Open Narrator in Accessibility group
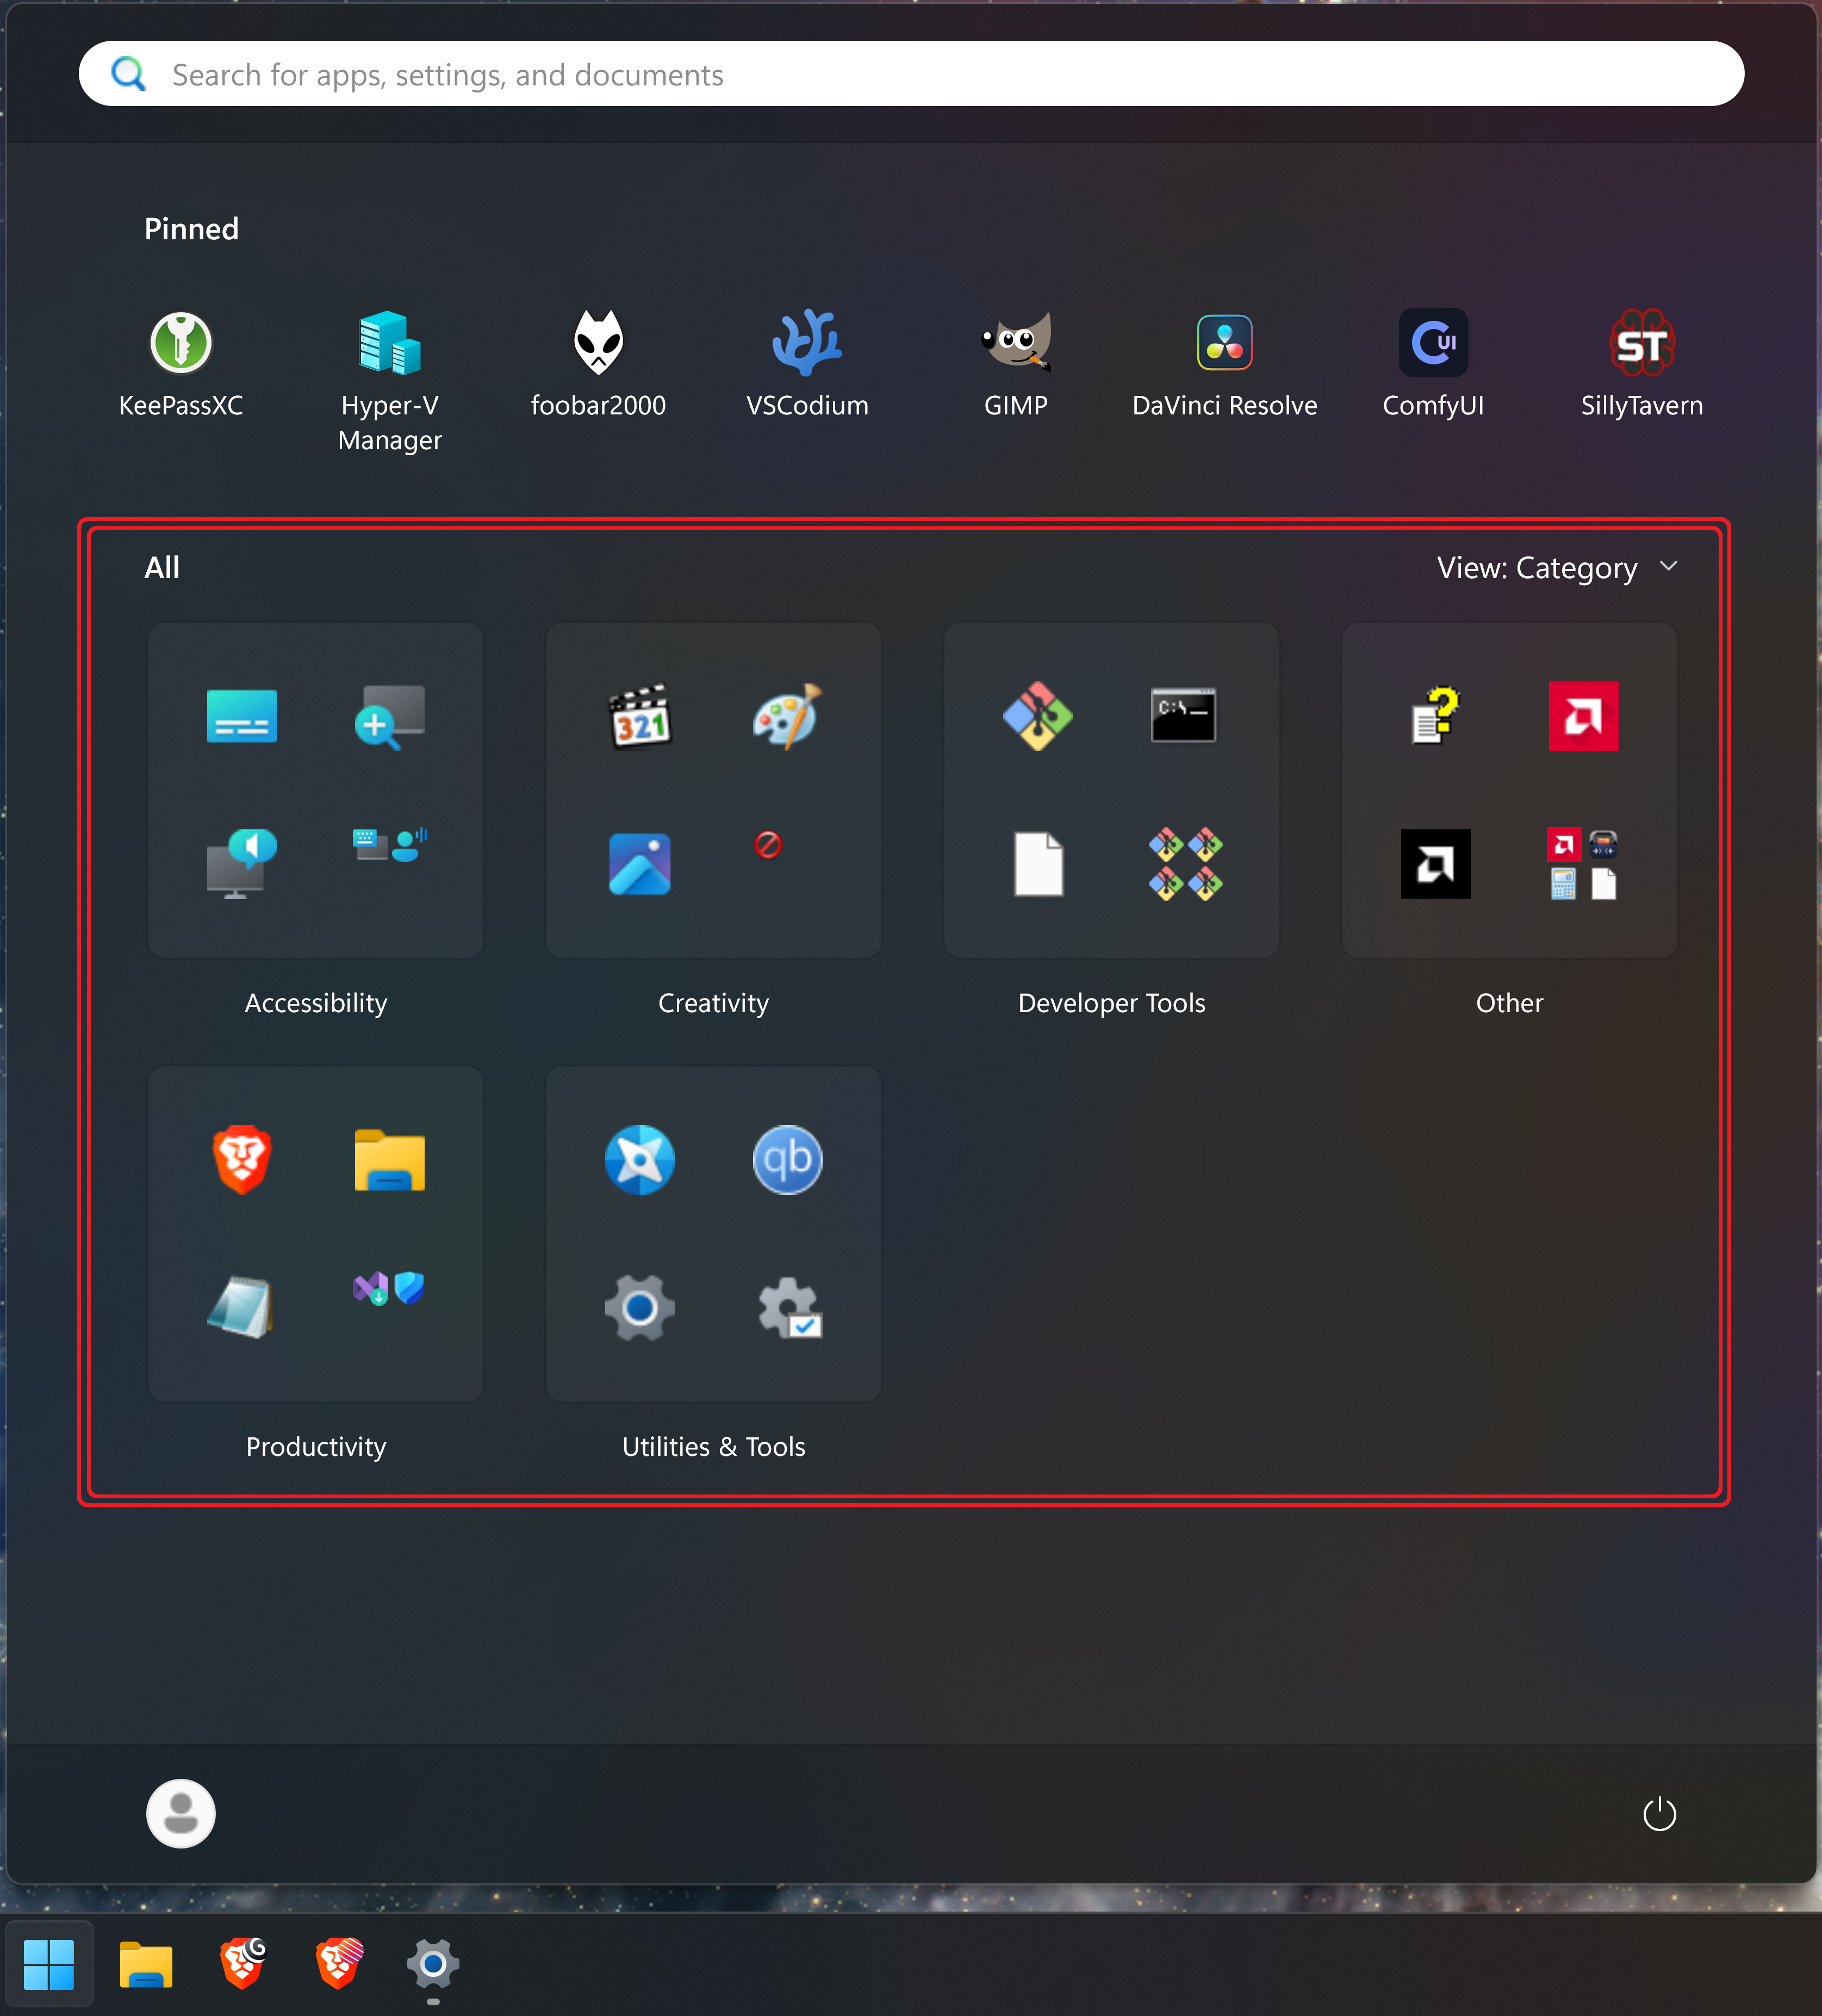1822x2016 pixels. pos(242,864)
